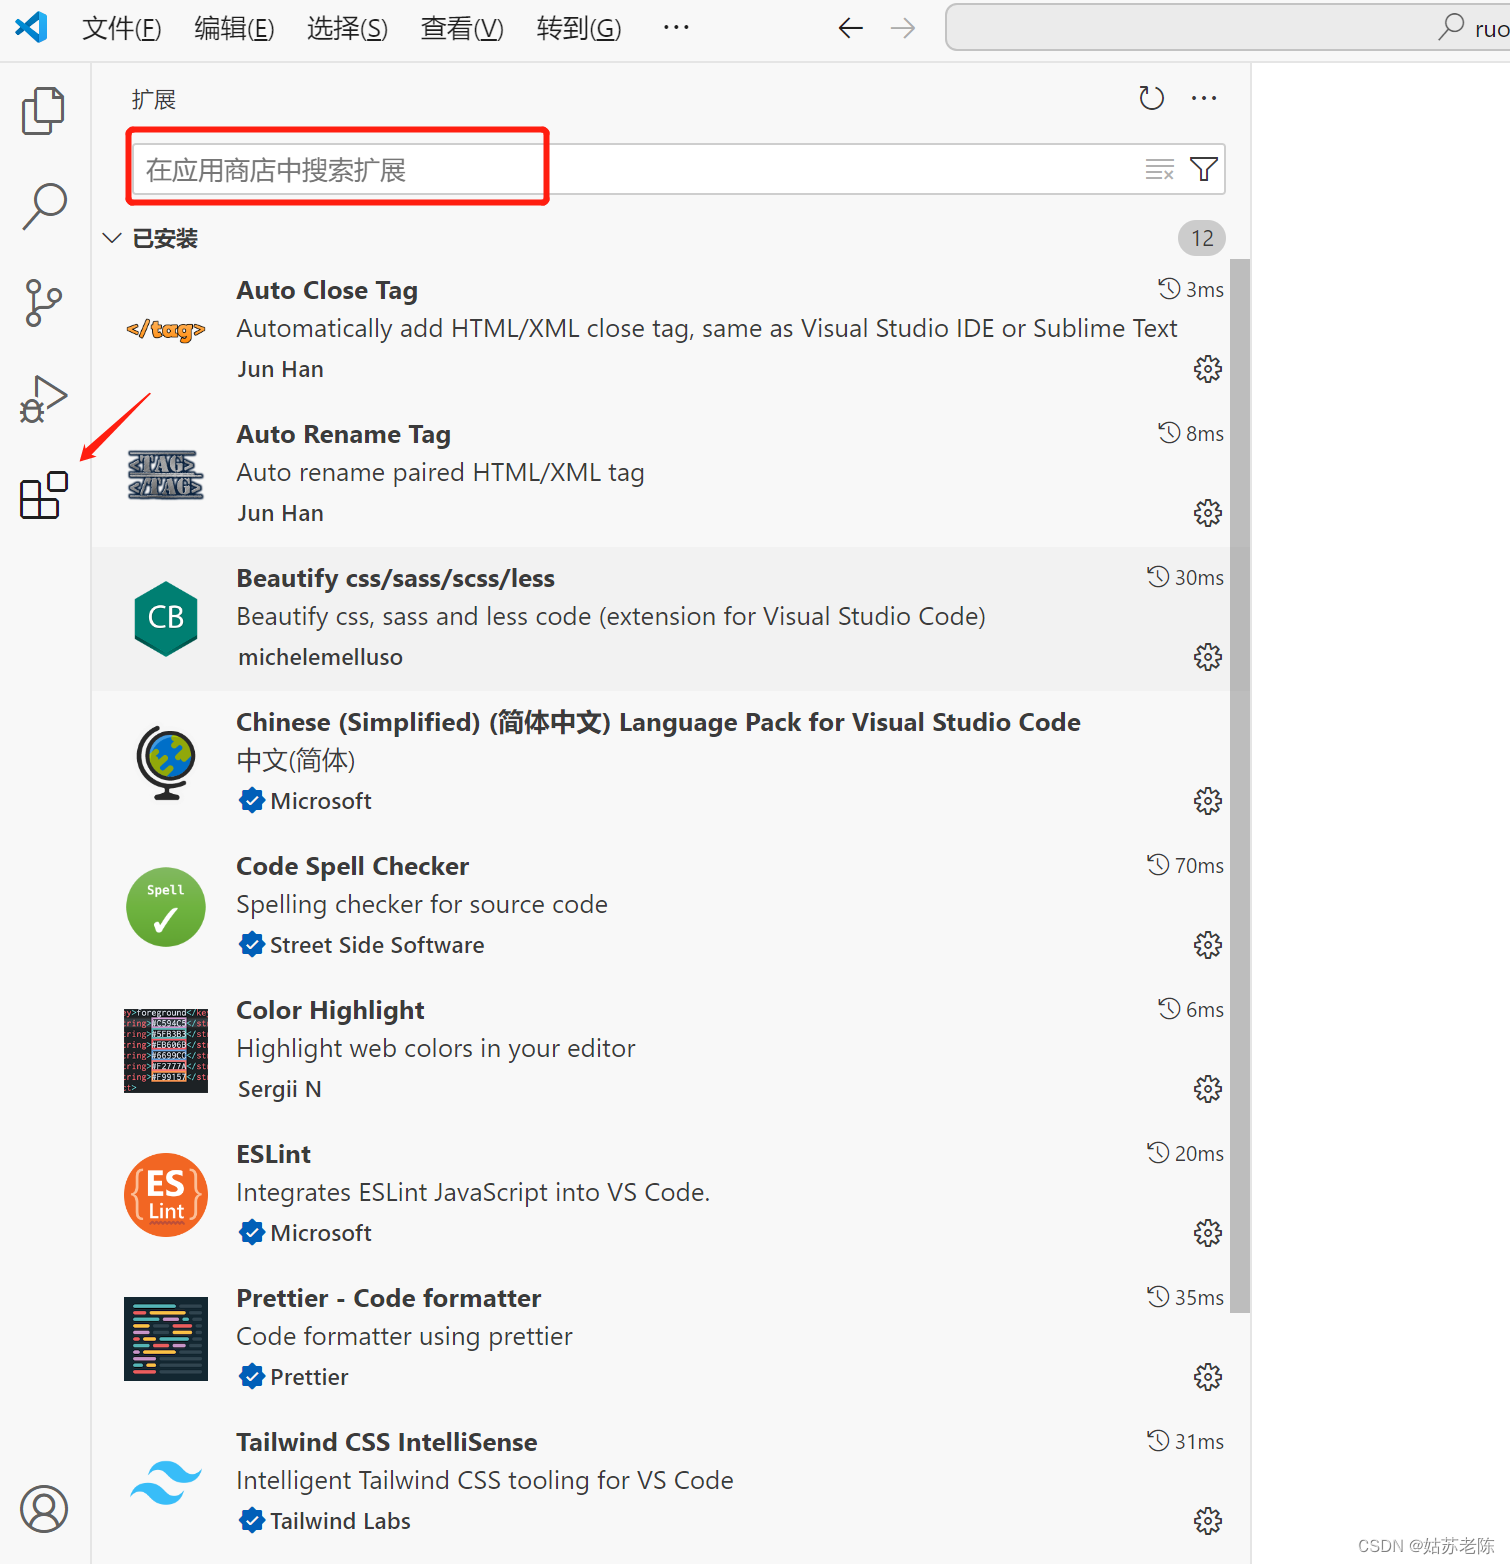Select the Color Highlight title

click(x=330, y=1010)
